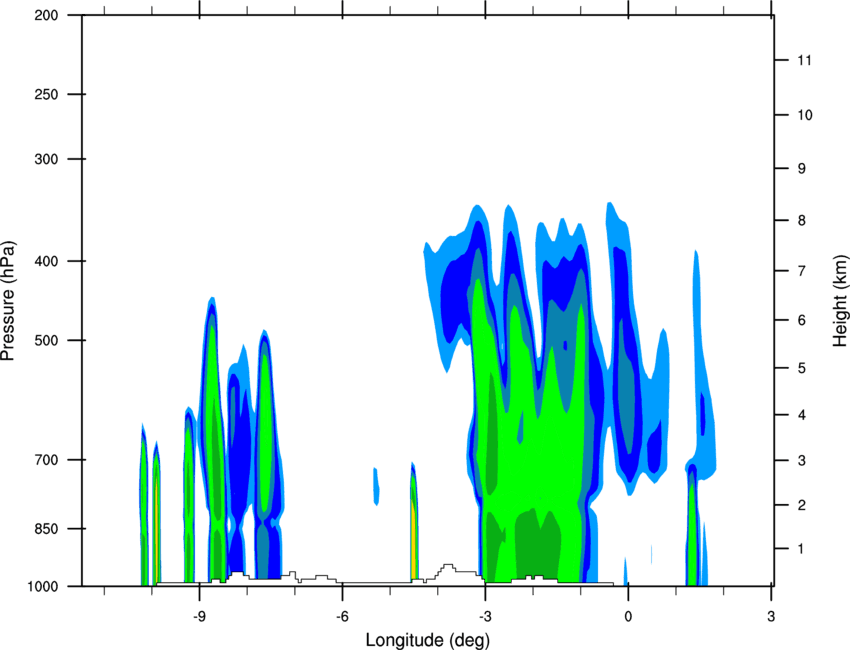Click the 7 km height label
Screen dimensions: 850x650
click(x=802, y=271)
